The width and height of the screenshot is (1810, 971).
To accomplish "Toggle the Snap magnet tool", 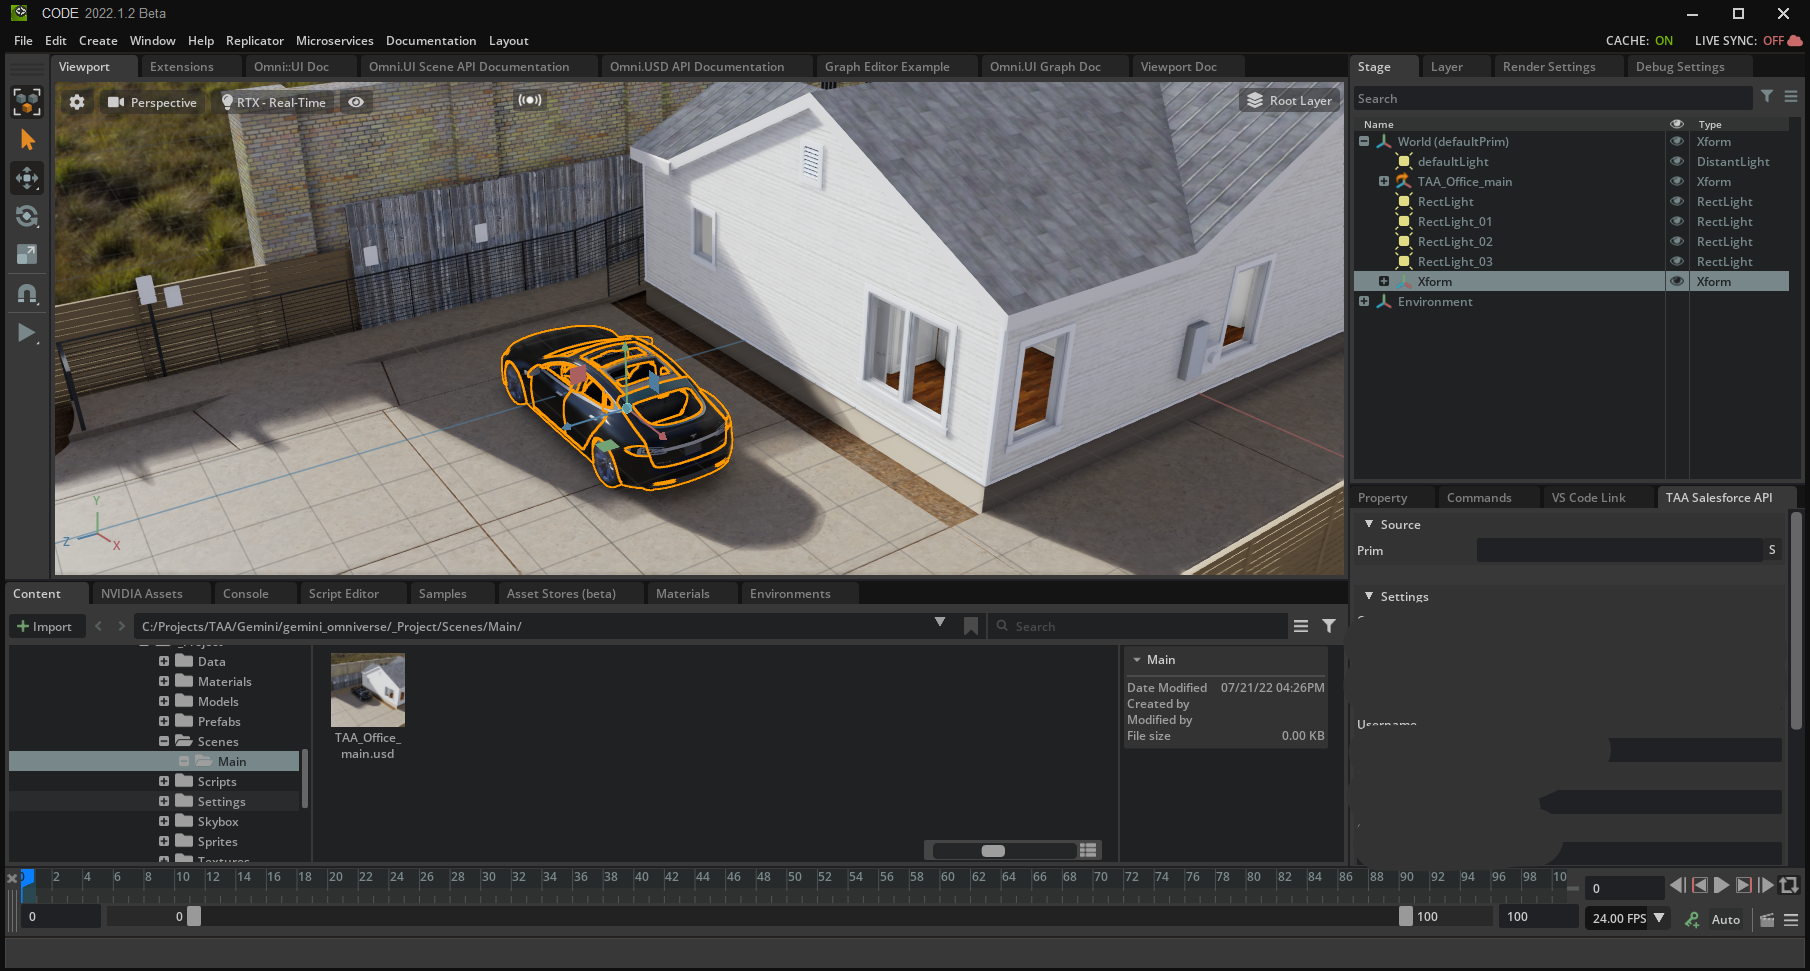I will 27,293.
